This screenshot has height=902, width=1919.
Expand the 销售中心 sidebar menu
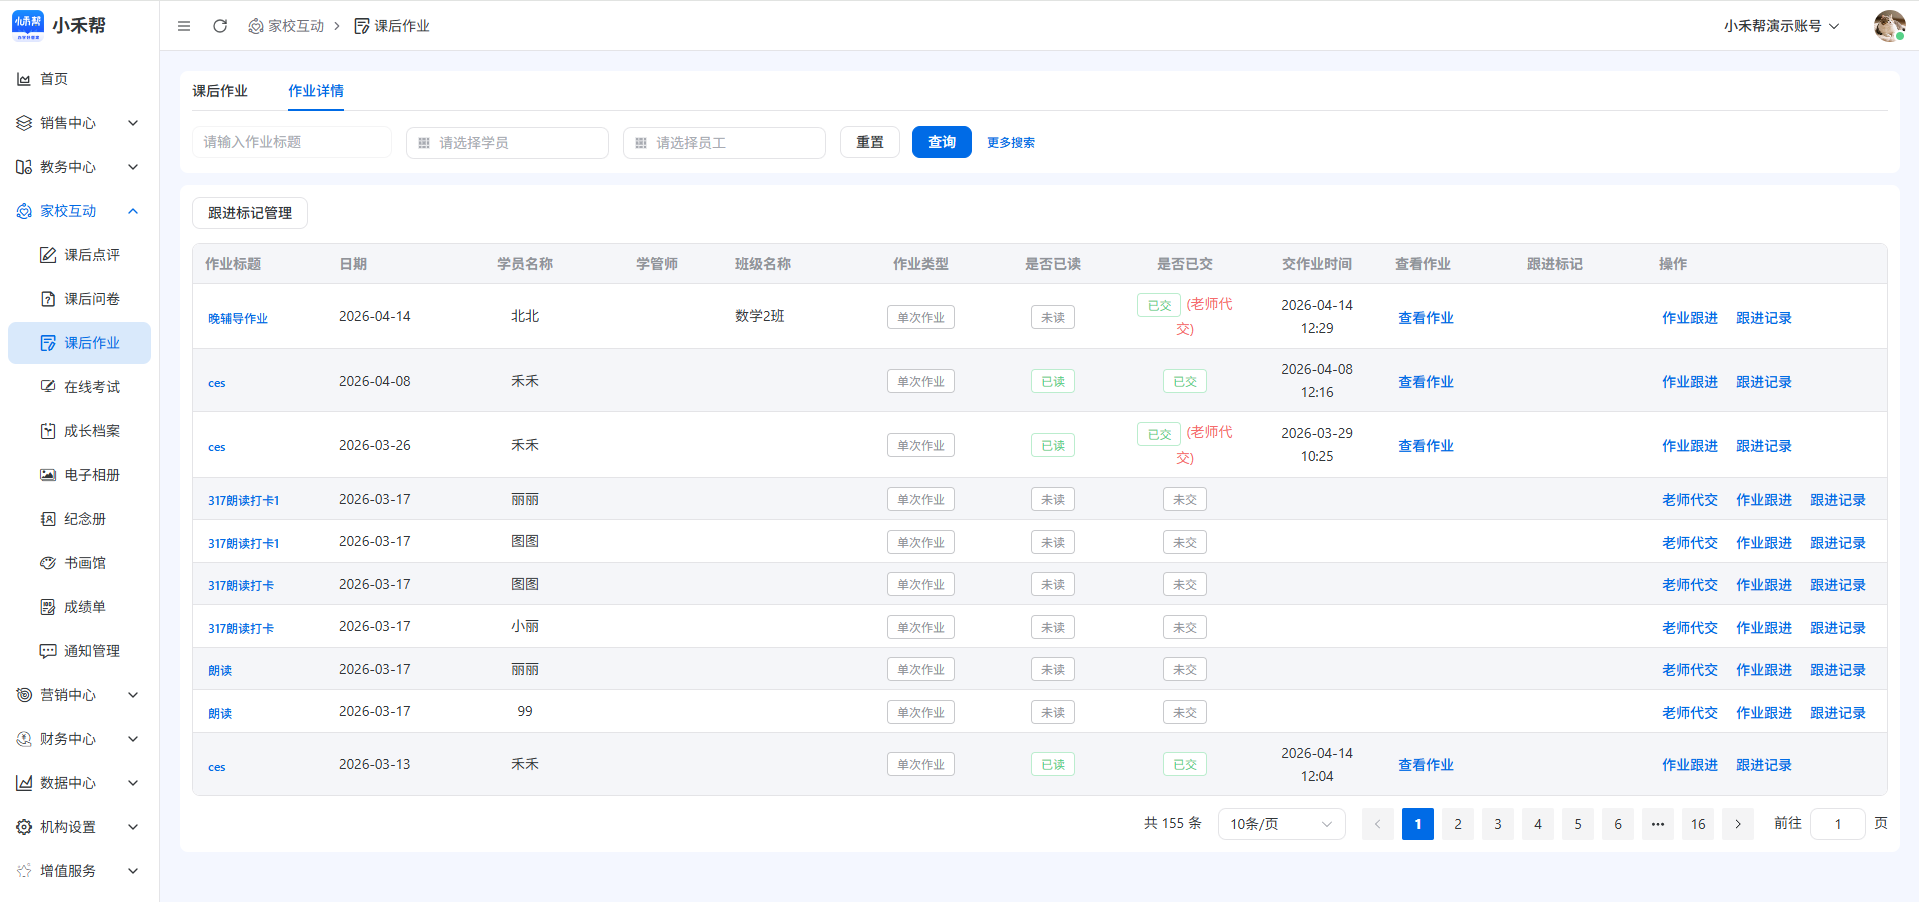click(x=78, y=123)
